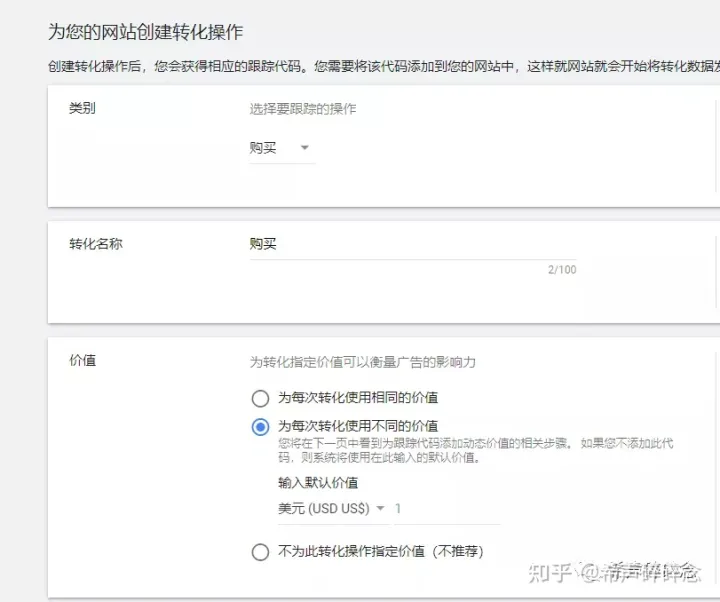Click the 转化名称 input field containing 购买
This screenshot has width=720, height=602.
(413, 245)
